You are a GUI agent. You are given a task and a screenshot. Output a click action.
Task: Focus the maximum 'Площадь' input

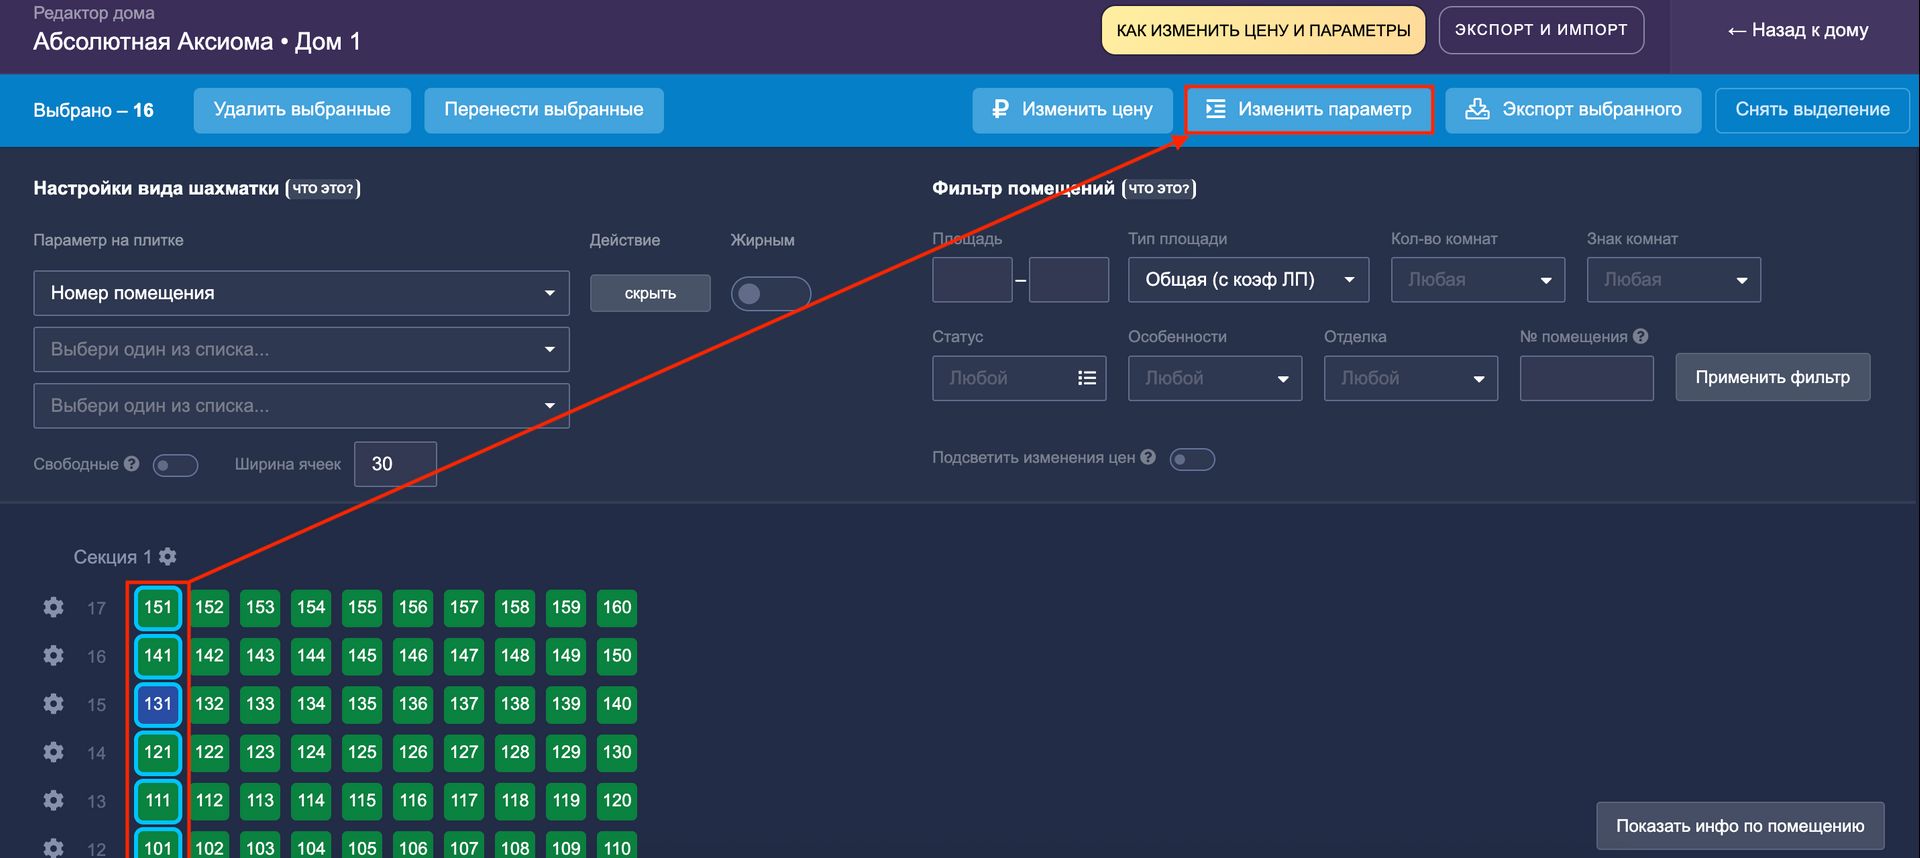coord(1069,280)
